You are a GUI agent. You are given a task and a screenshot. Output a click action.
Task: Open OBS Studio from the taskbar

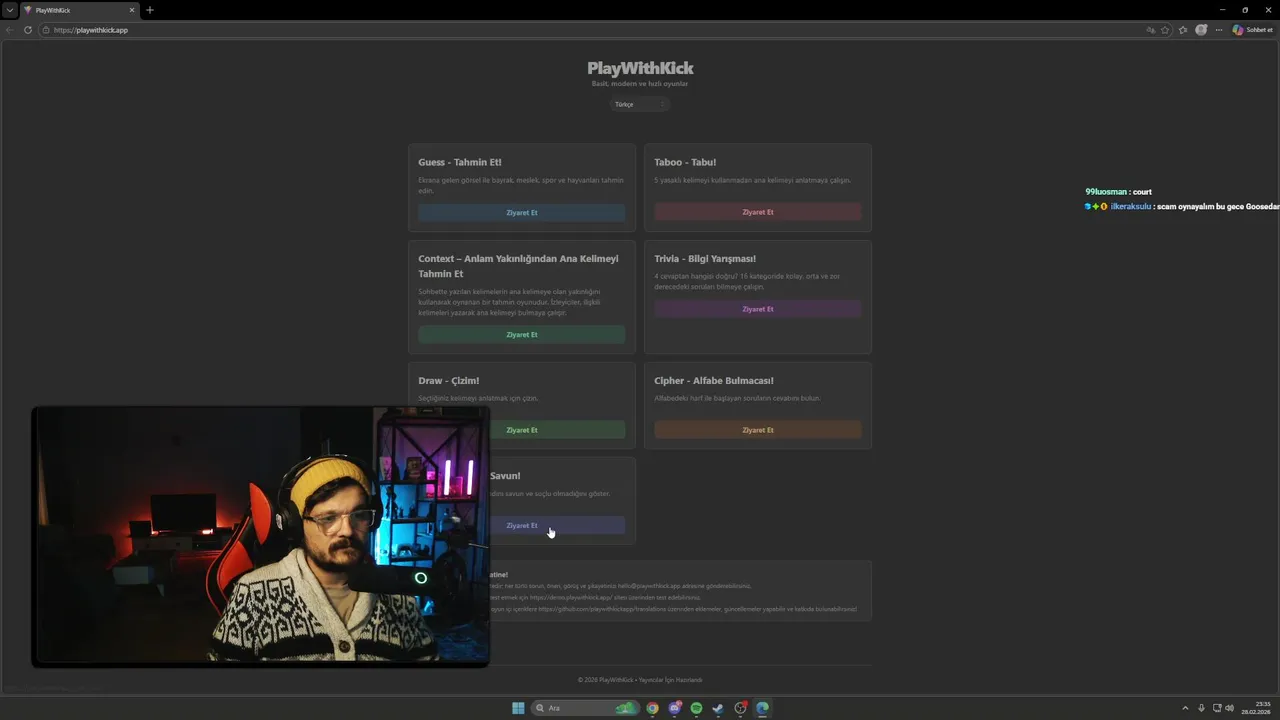[x=740, y=708]
